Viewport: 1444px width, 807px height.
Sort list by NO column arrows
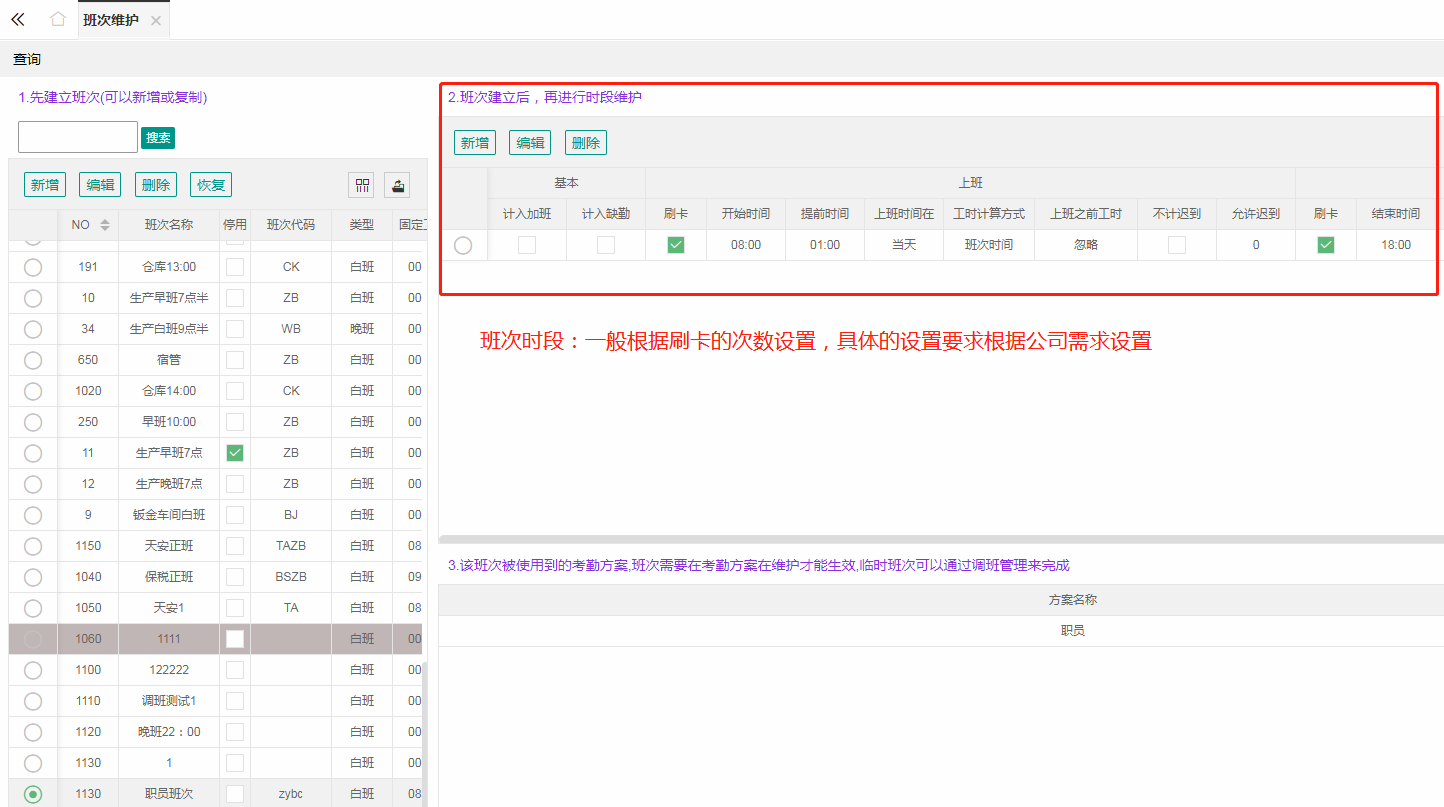pos(105,225)
